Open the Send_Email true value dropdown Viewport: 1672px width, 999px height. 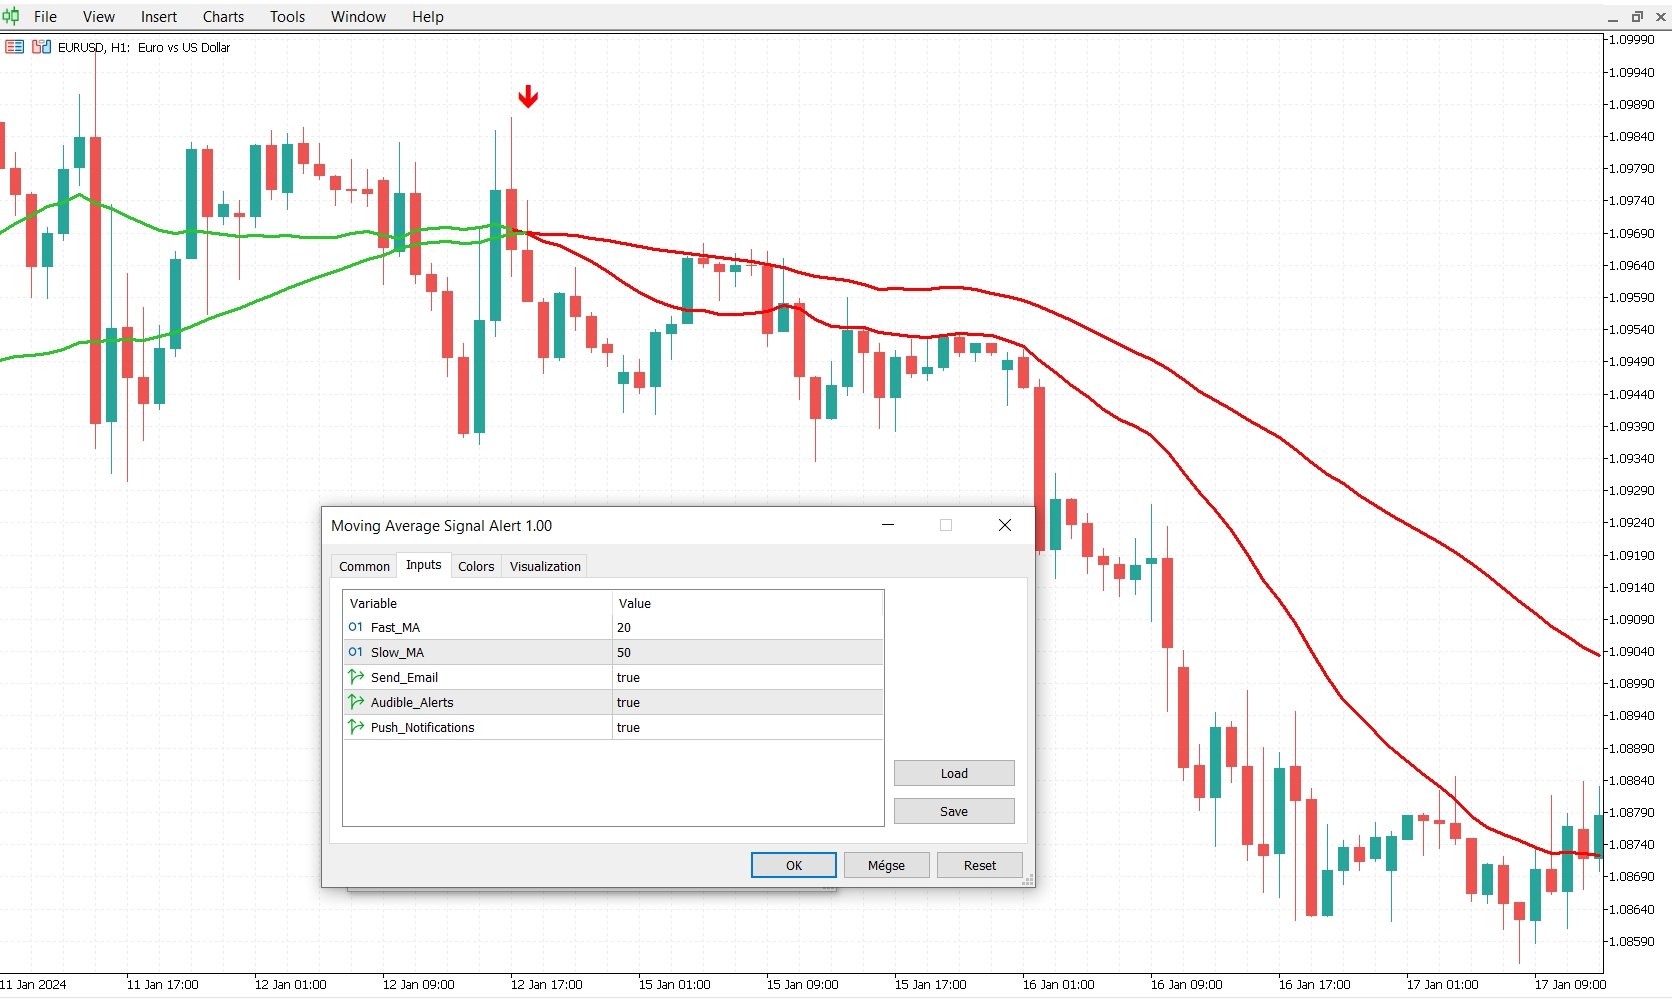tap(747, 677)
